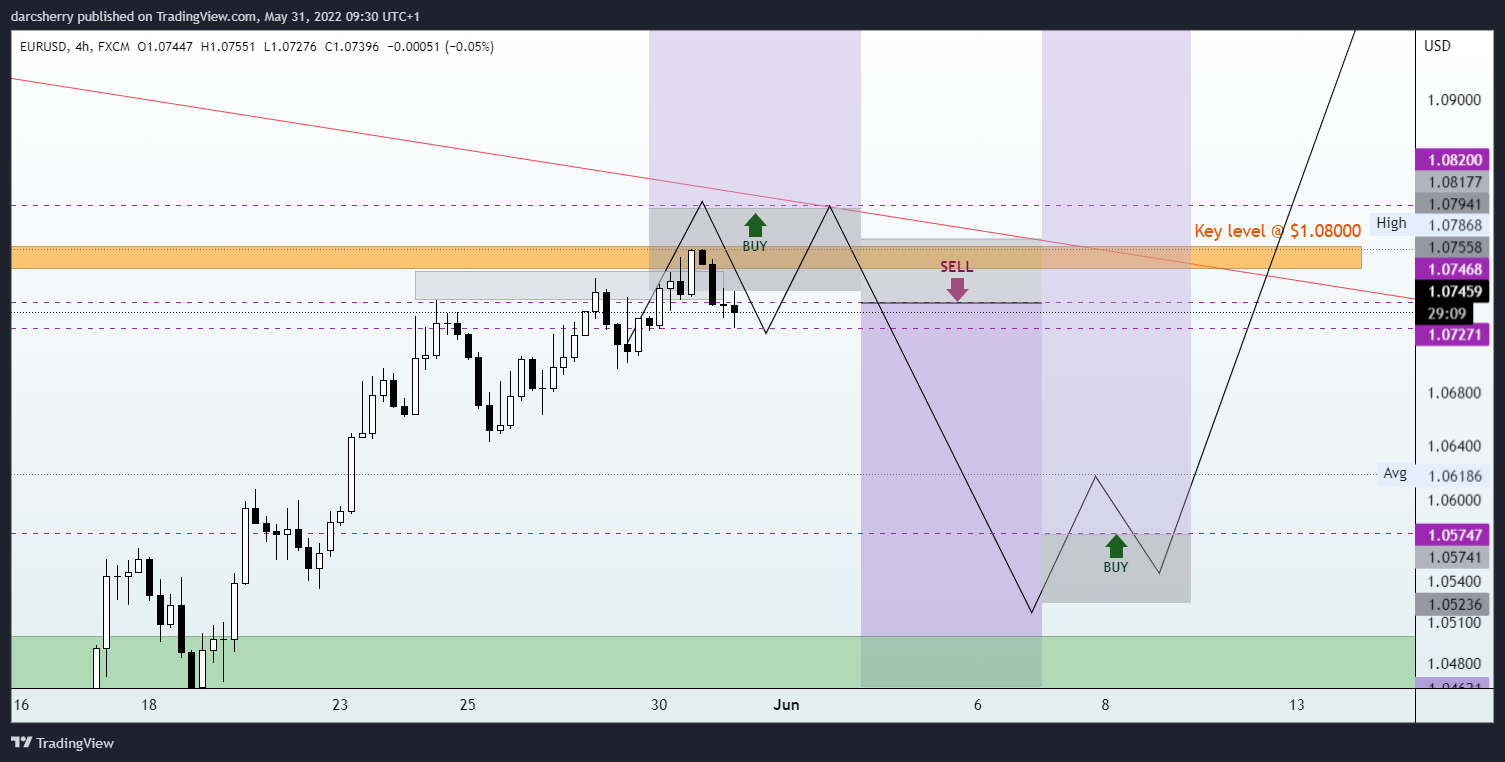1505x762 pixels.
Task: Click the USD currency label on price axis
Action: pos(1437,46)
